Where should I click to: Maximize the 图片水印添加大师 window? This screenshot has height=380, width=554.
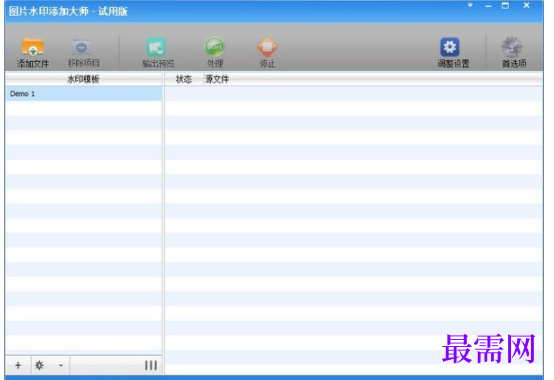506,6
